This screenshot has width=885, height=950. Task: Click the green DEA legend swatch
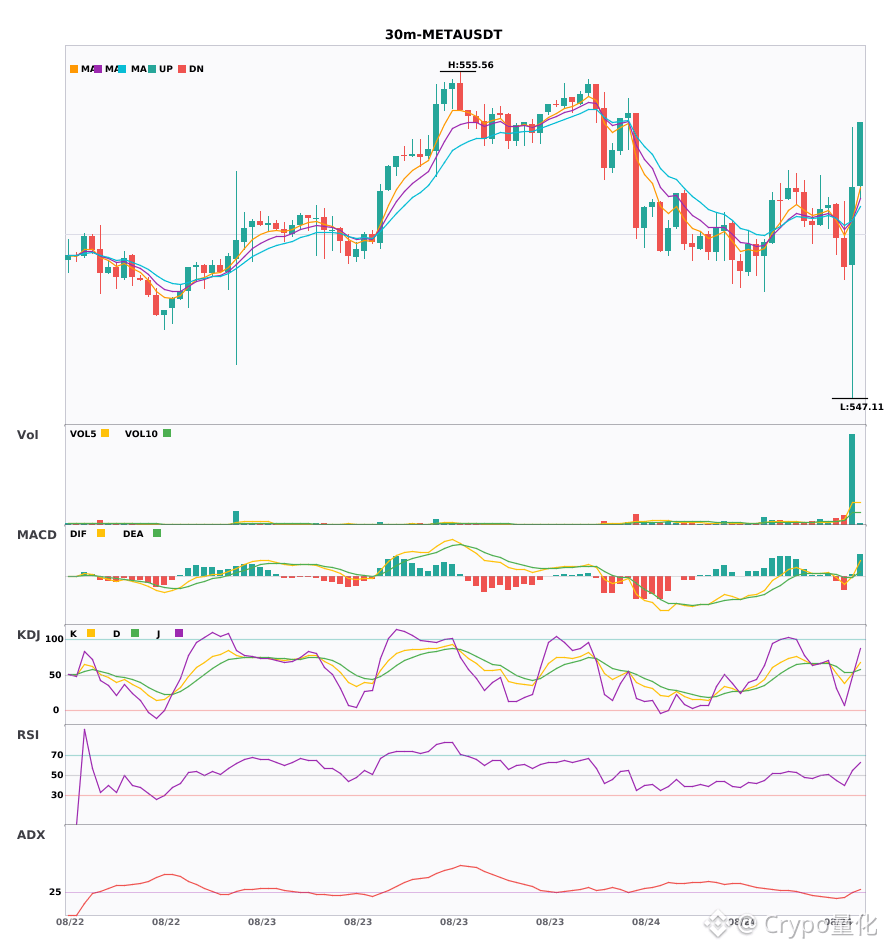click(157, 533)
